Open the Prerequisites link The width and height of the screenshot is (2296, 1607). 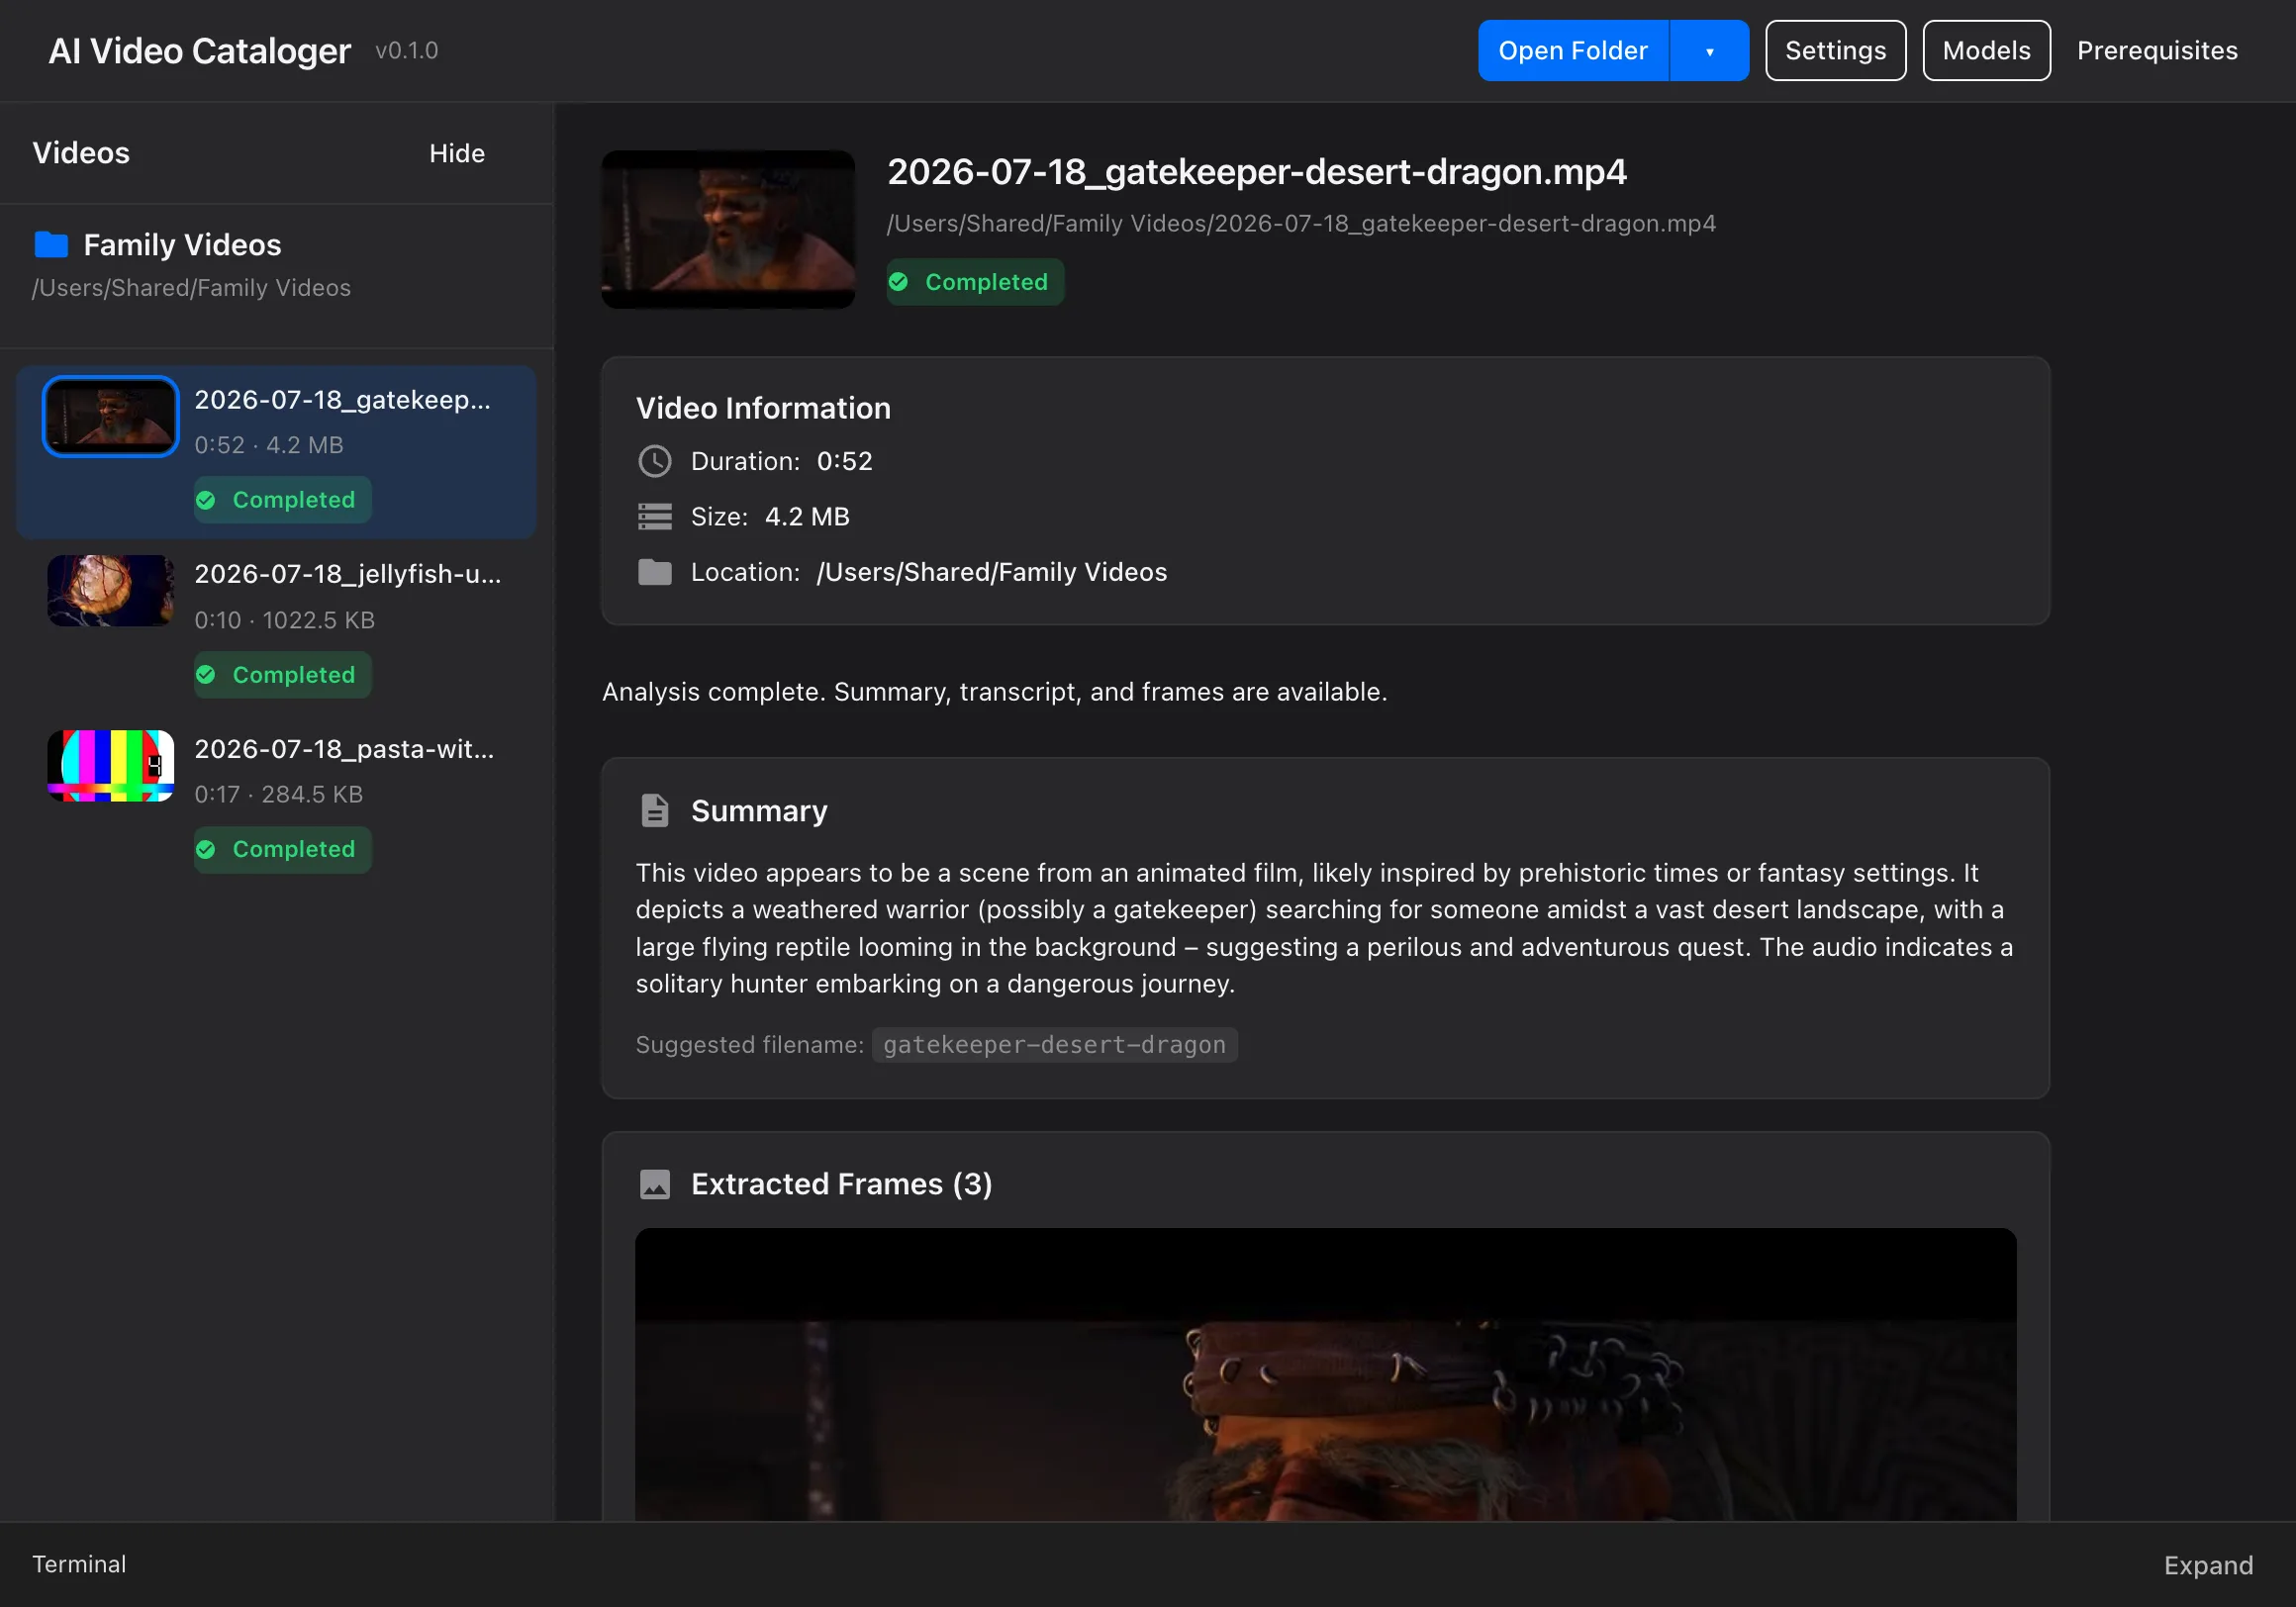coord(2156,50)
